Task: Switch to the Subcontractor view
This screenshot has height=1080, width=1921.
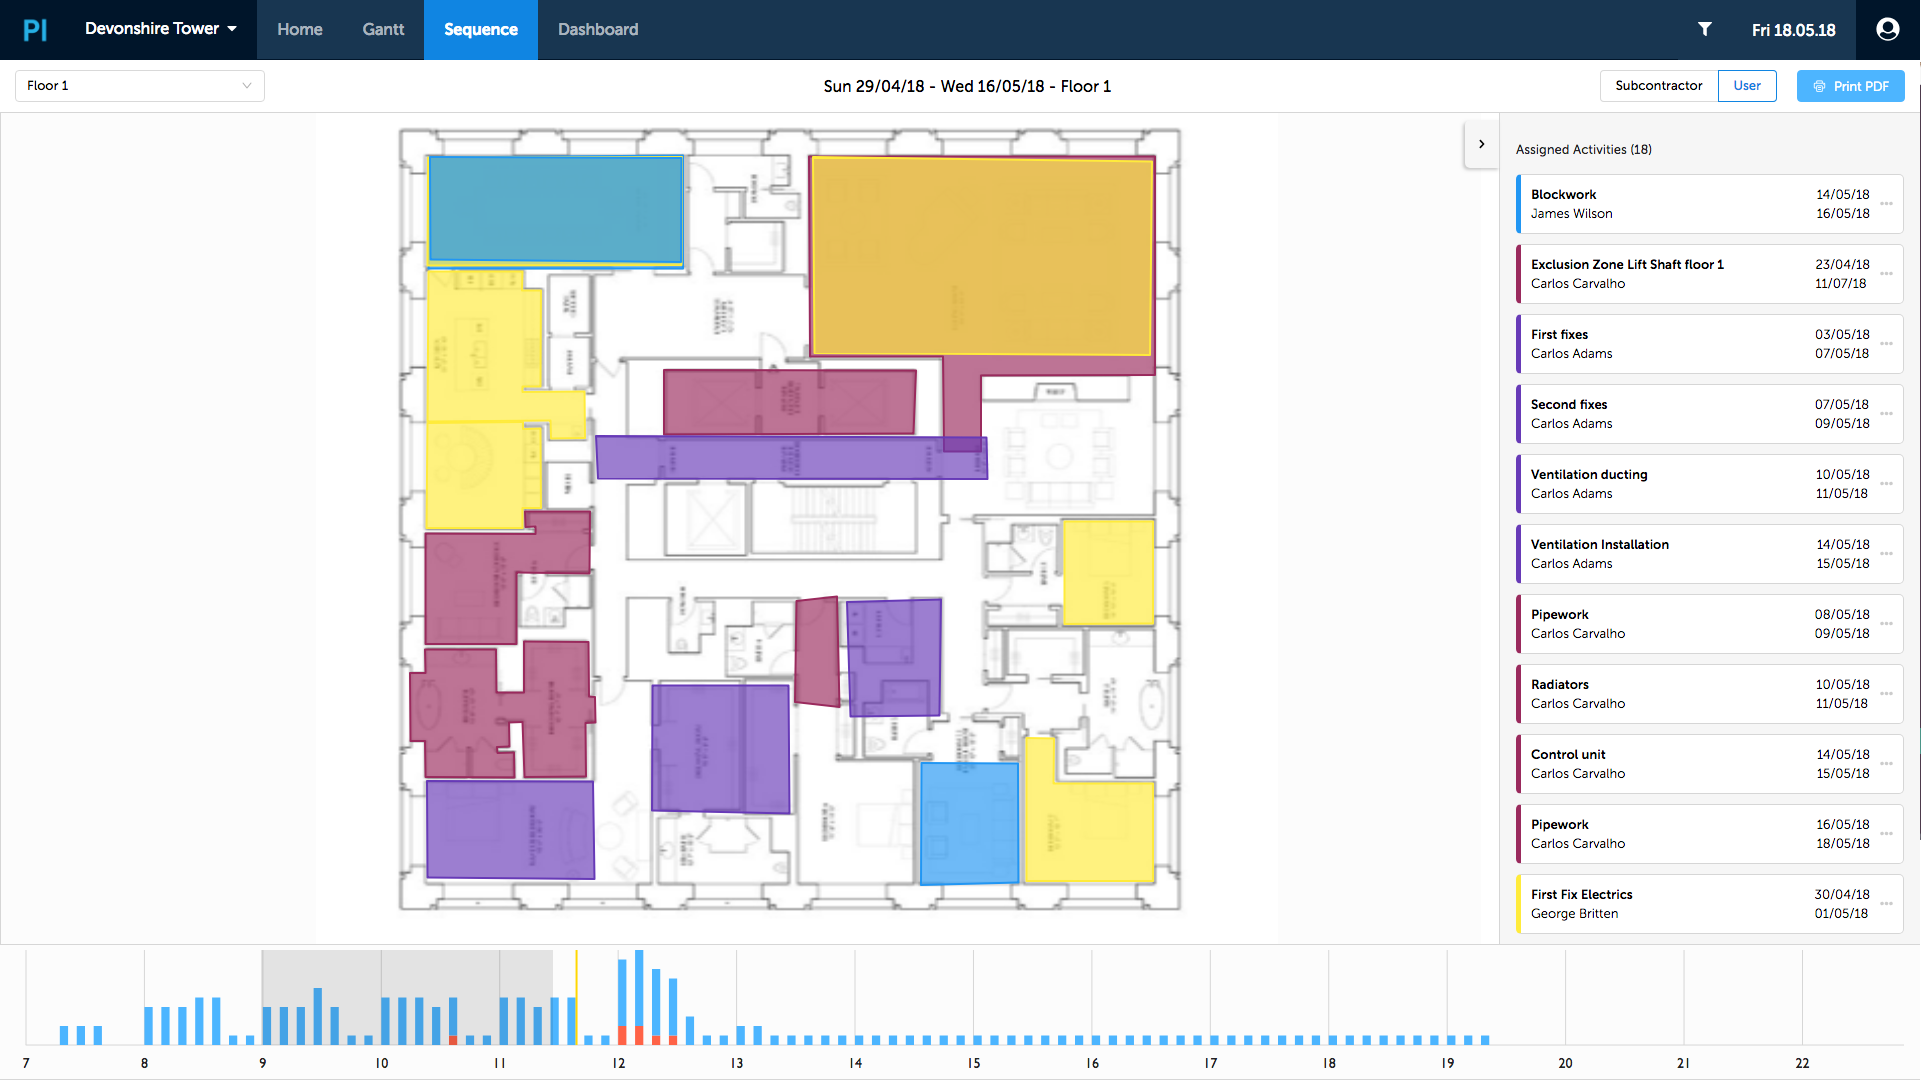Action: pyautogui.click(x=1657, y=86)
